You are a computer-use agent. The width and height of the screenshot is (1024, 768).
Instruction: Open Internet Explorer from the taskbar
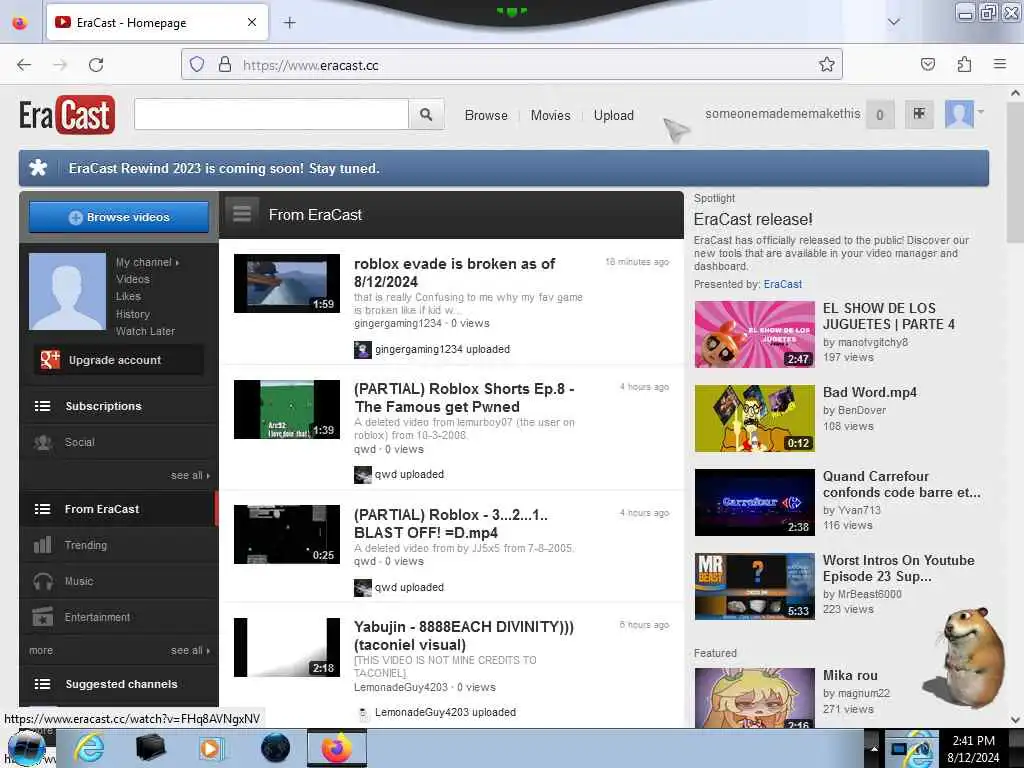[89, 748]
